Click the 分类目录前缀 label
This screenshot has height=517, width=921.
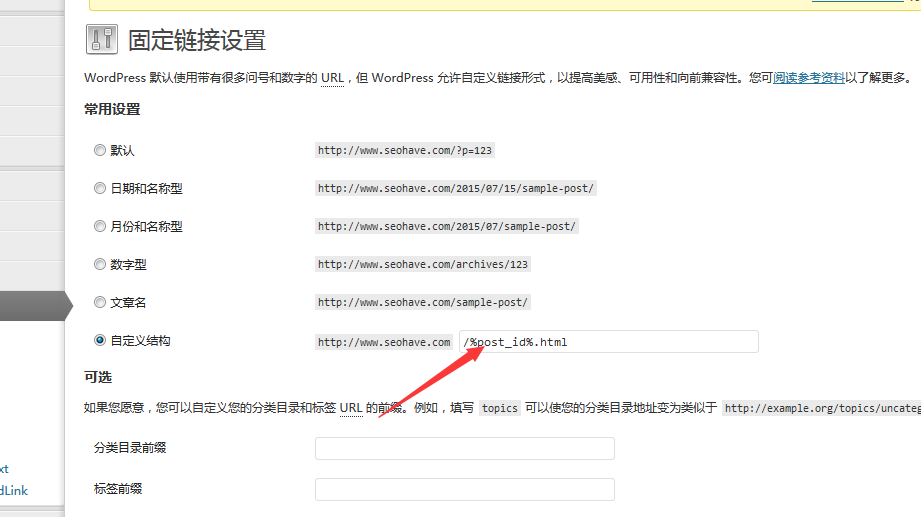click(x=130, y=448)
